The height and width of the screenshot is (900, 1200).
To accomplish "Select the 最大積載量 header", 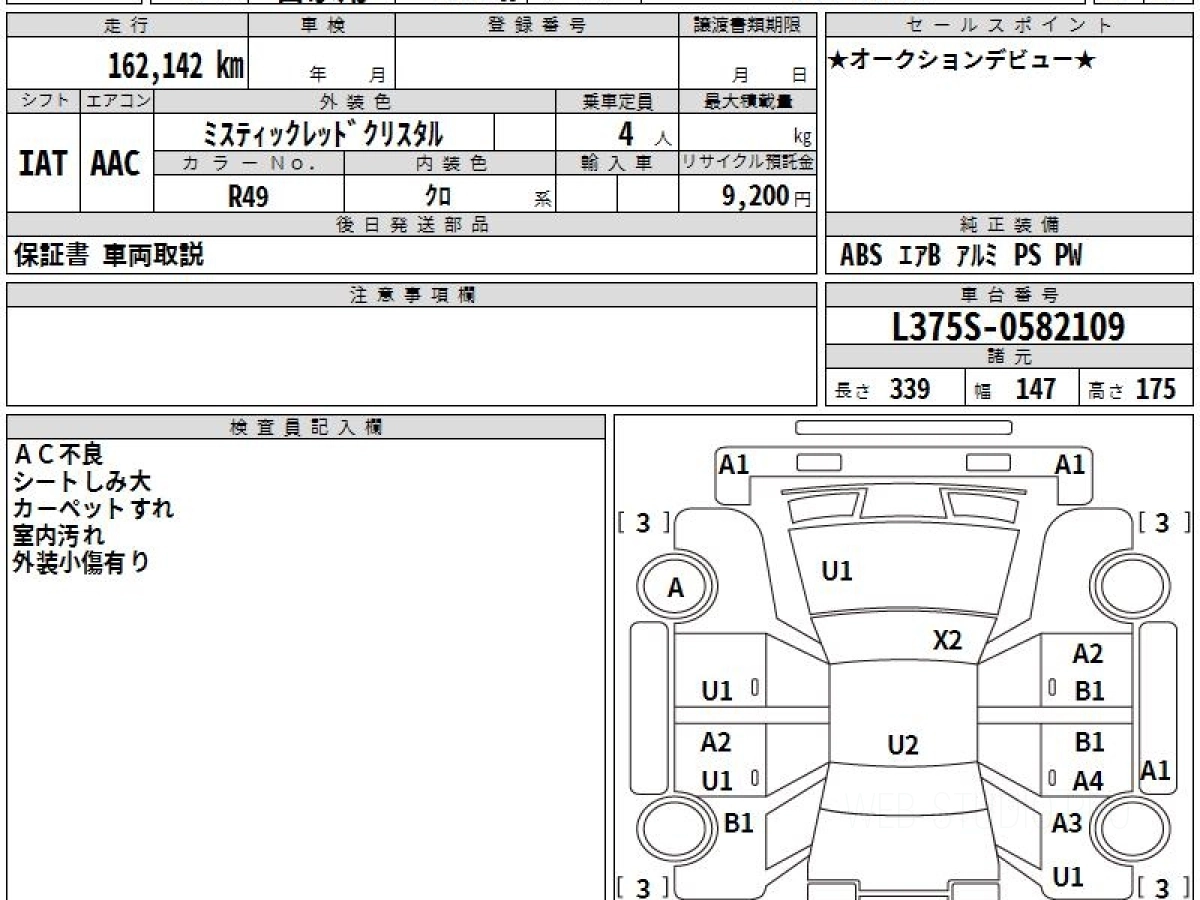I will point(748,101).
